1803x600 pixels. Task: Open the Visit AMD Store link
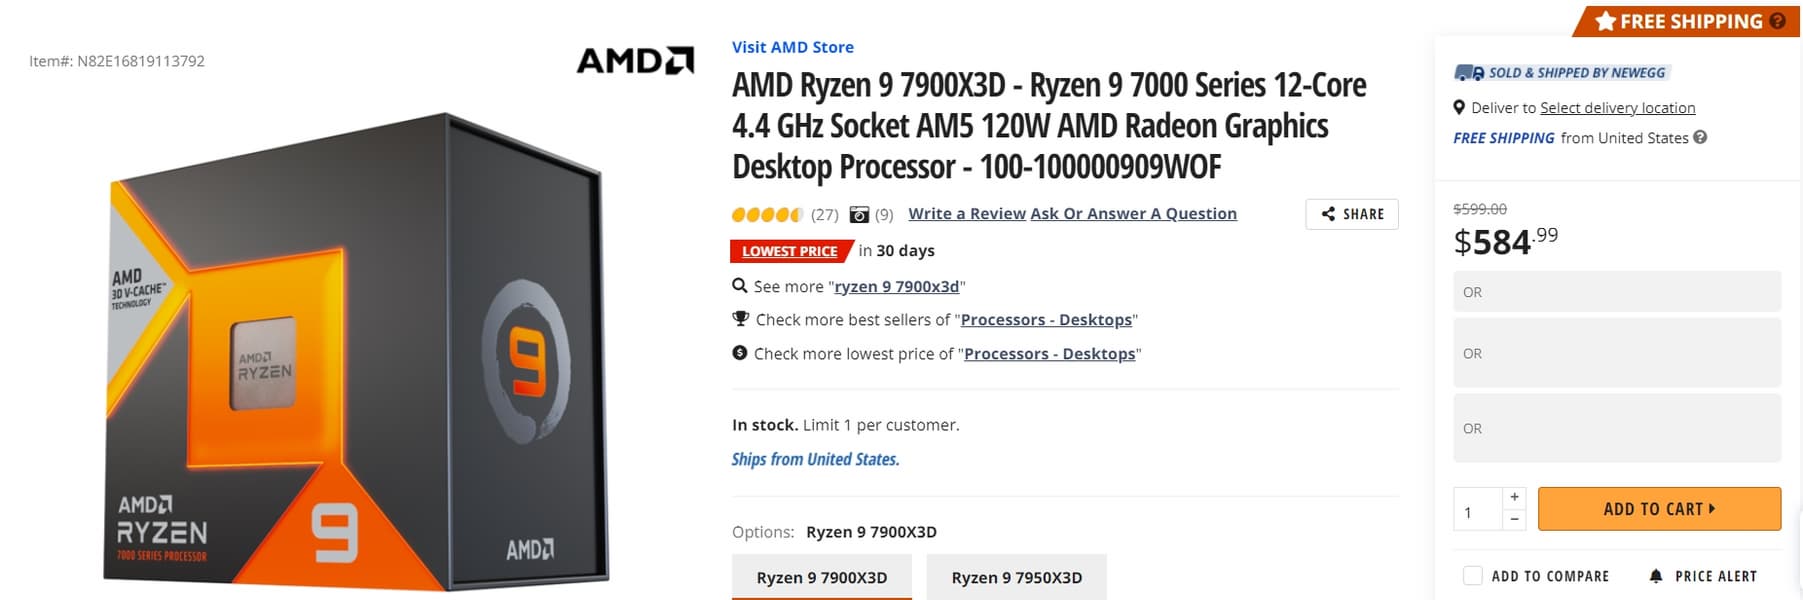pyautogui.click(x=792, y=47)
